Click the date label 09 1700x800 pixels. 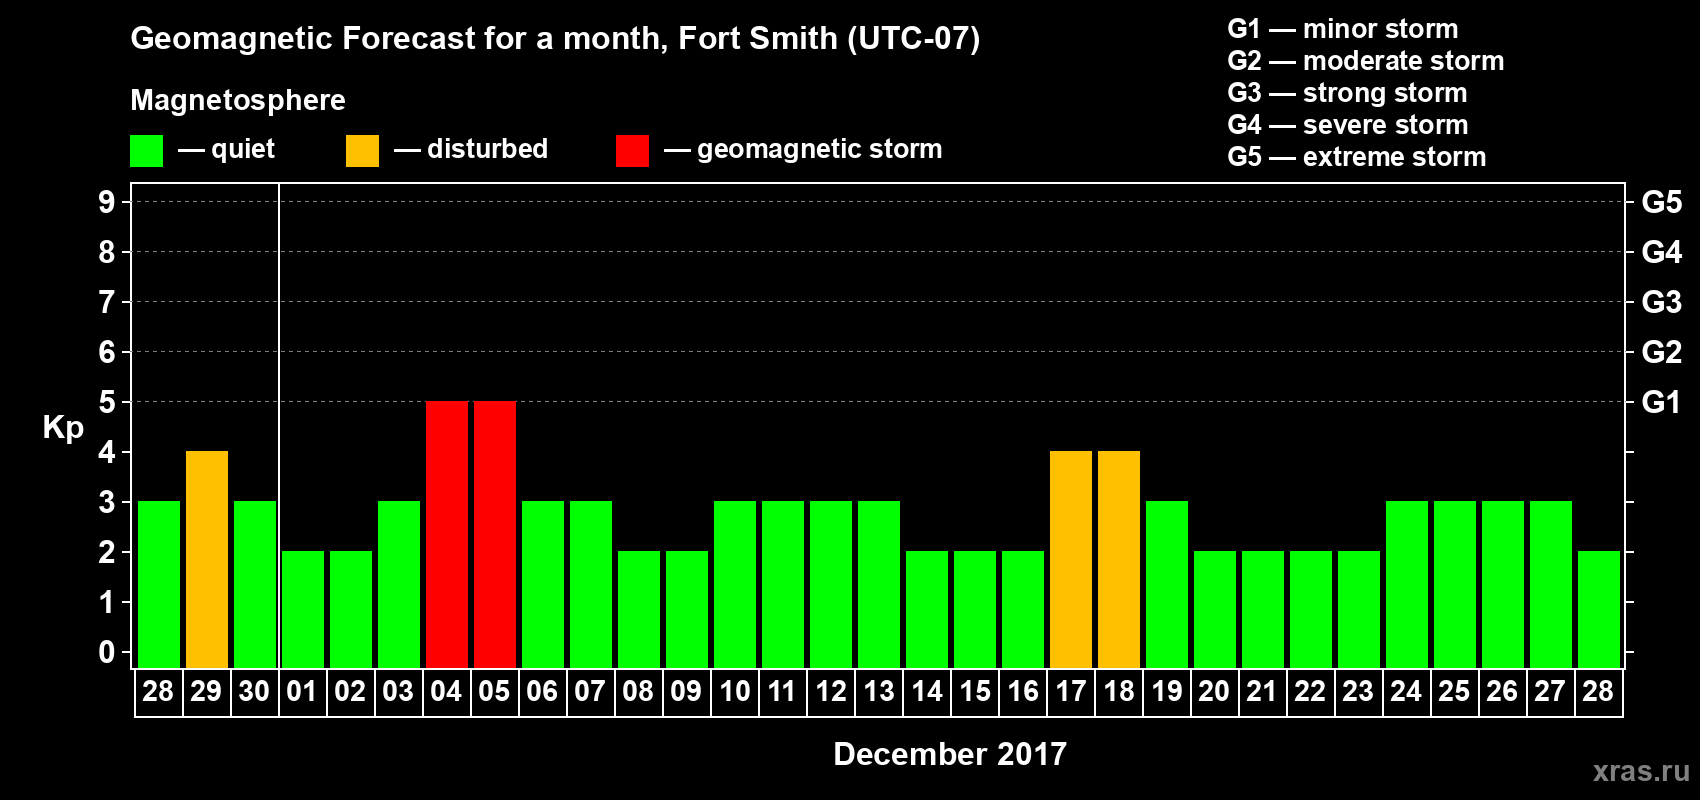686,692
